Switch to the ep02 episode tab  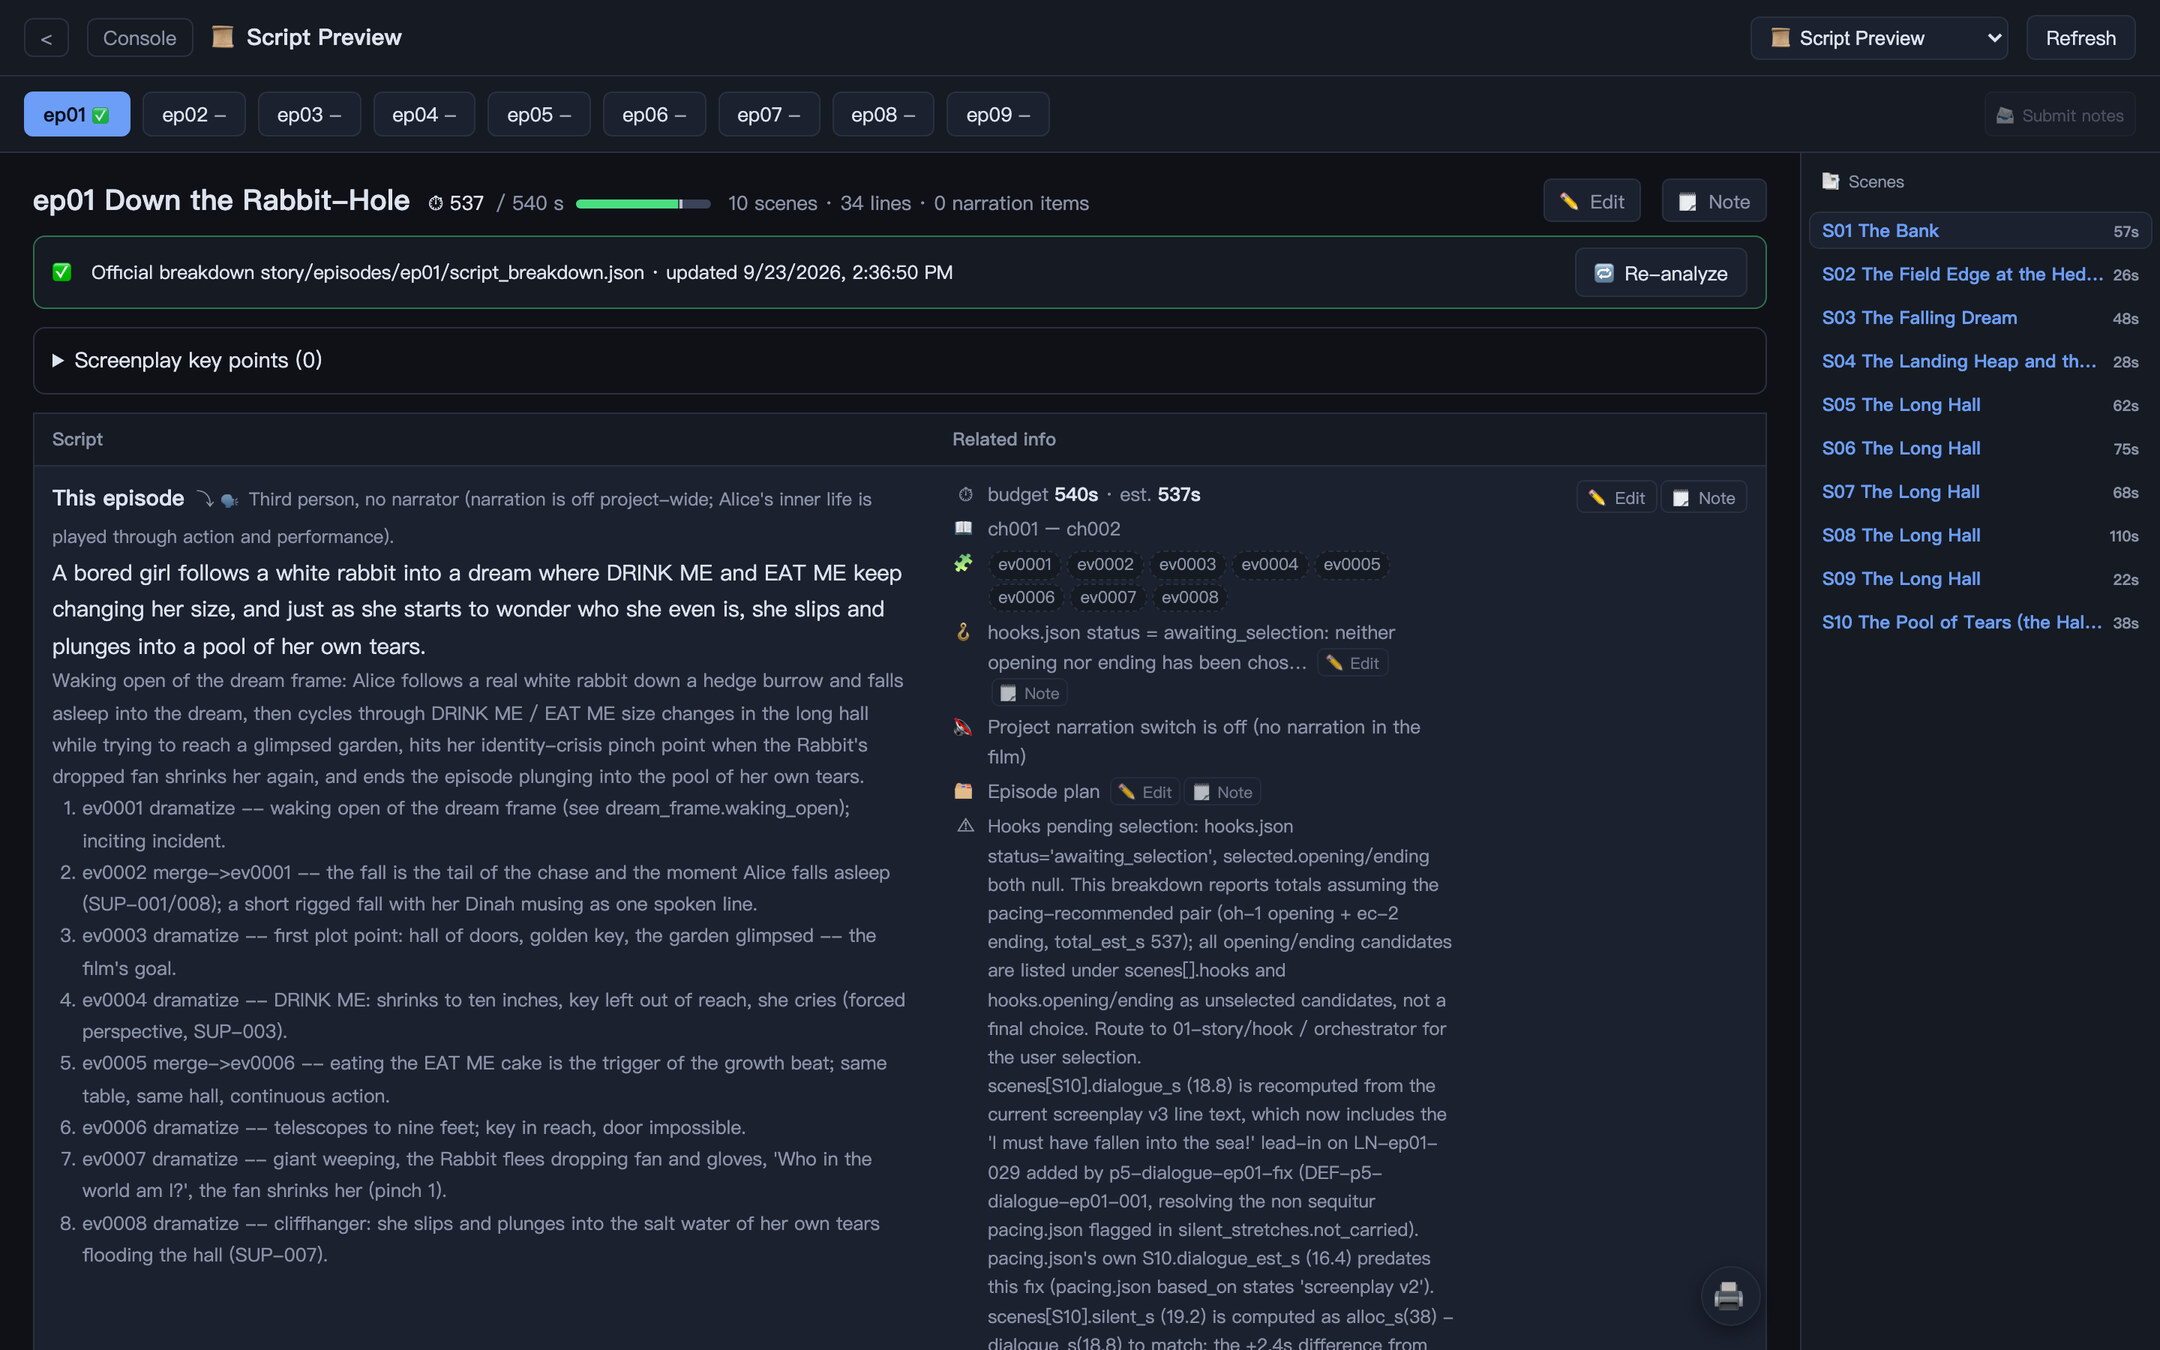[194, 114]
